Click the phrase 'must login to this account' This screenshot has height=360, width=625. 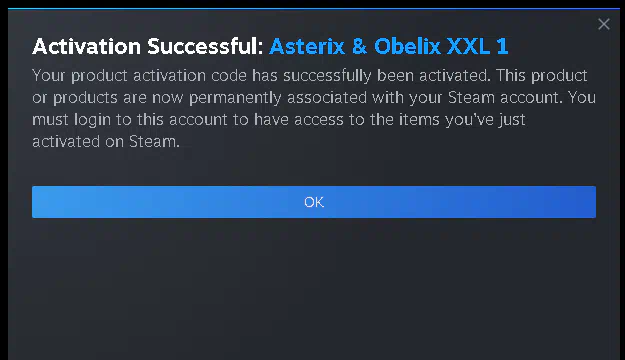coord(130,120)
